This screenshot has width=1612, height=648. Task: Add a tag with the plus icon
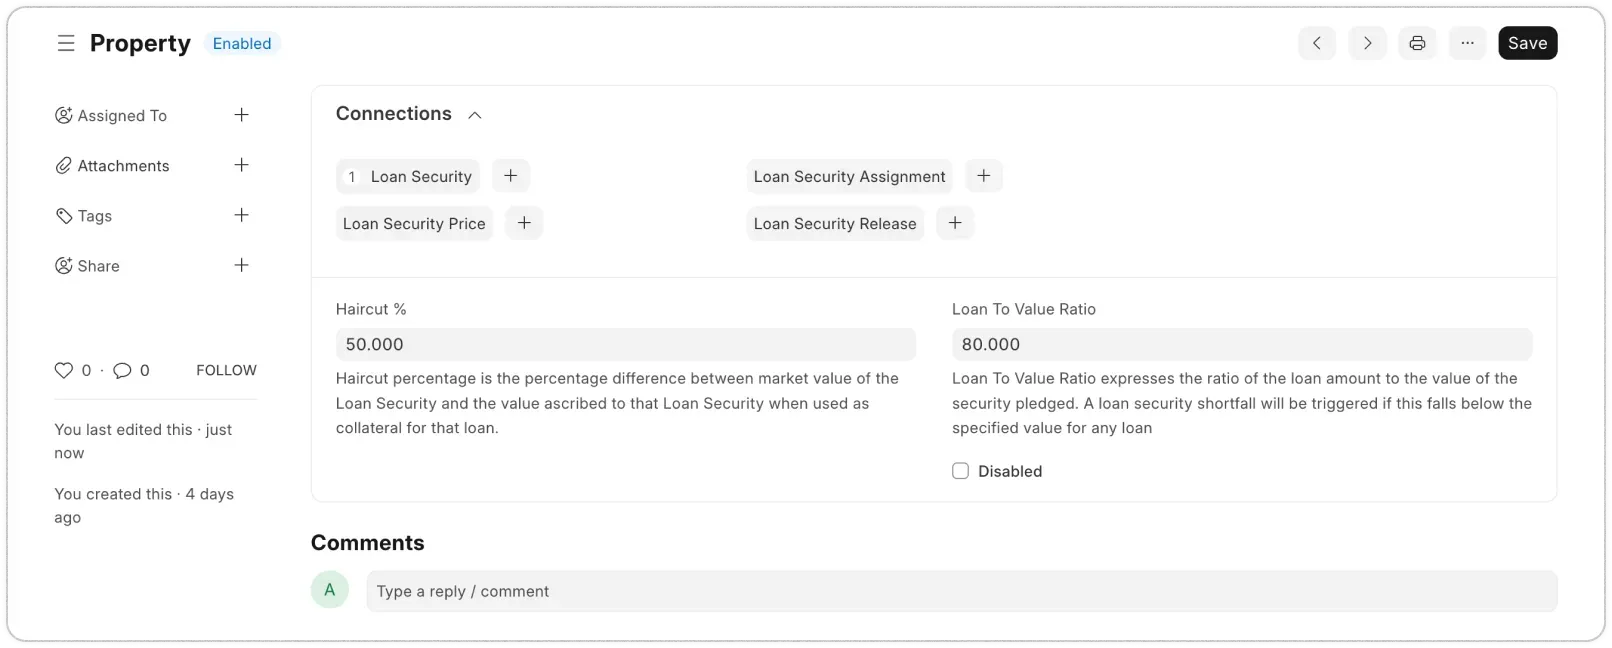tap(241, 215)
